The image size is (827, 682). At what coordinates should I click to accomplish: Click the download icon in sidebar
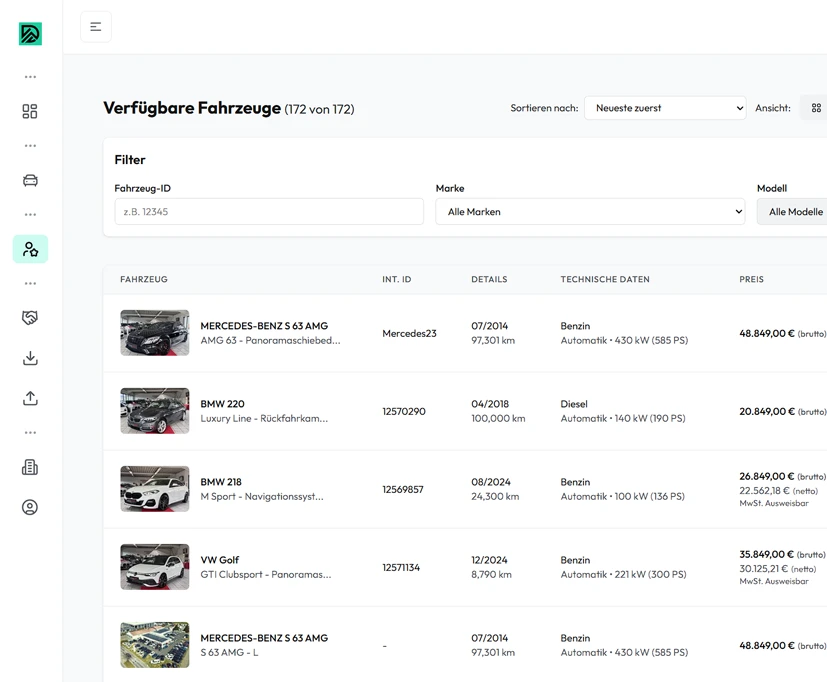30,358
